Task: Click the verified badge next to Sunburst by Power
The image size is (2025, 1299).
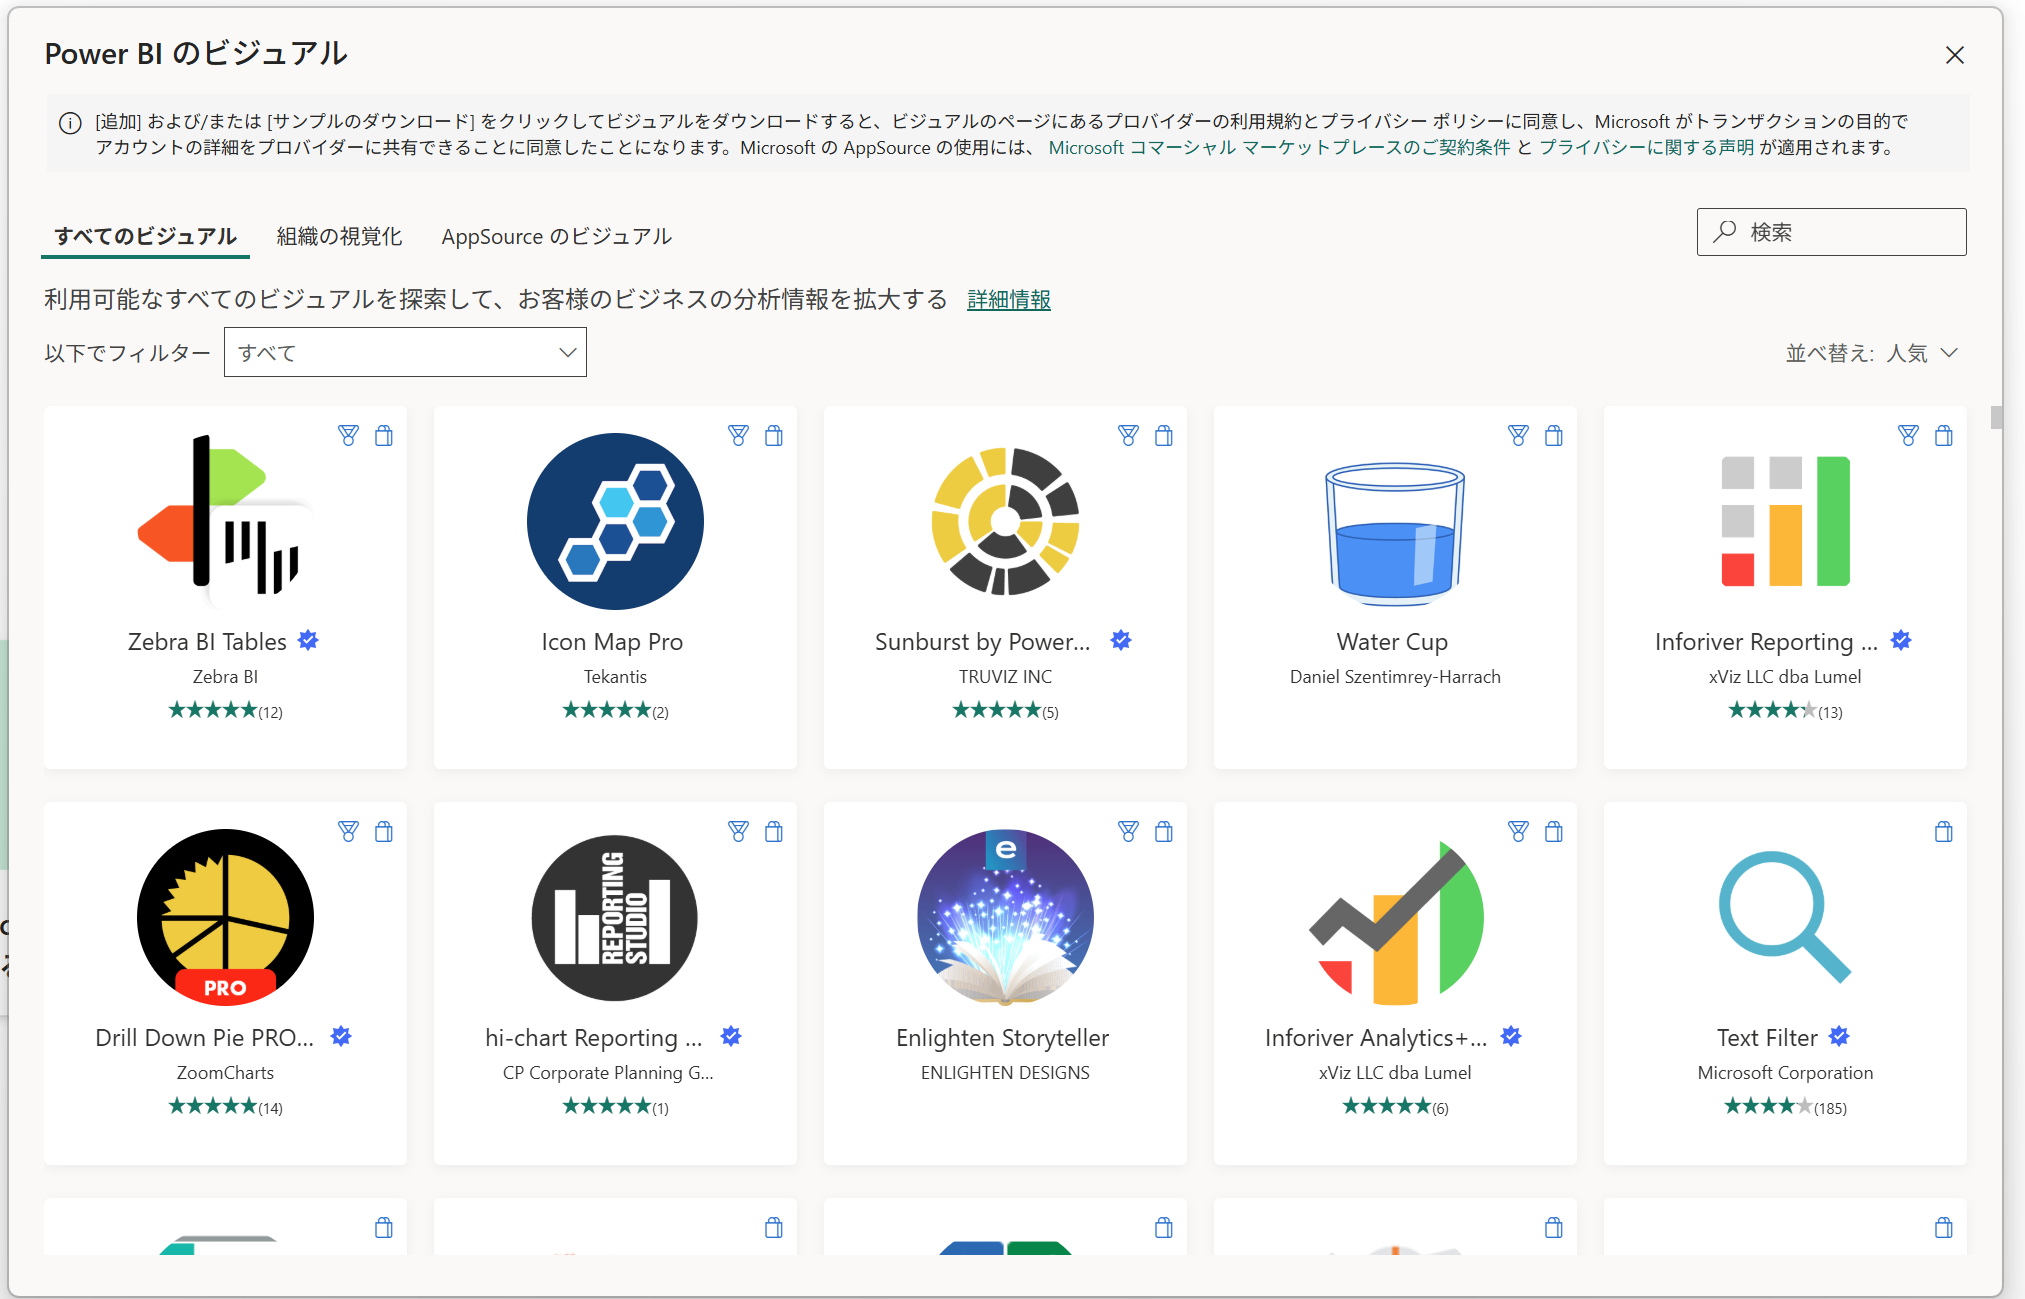Action: pyautogui.click(x=1121, y=640)
